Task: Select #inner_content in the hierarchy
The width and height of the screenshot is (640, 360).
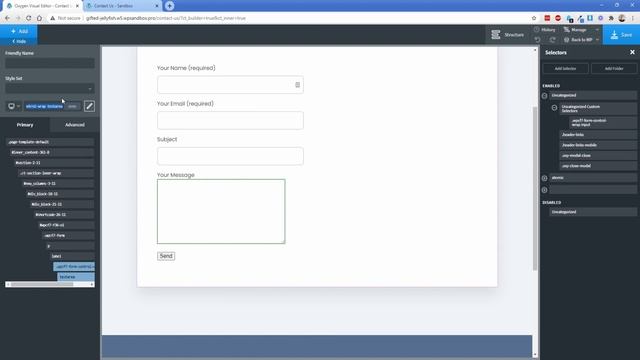Action: point(52,152)
